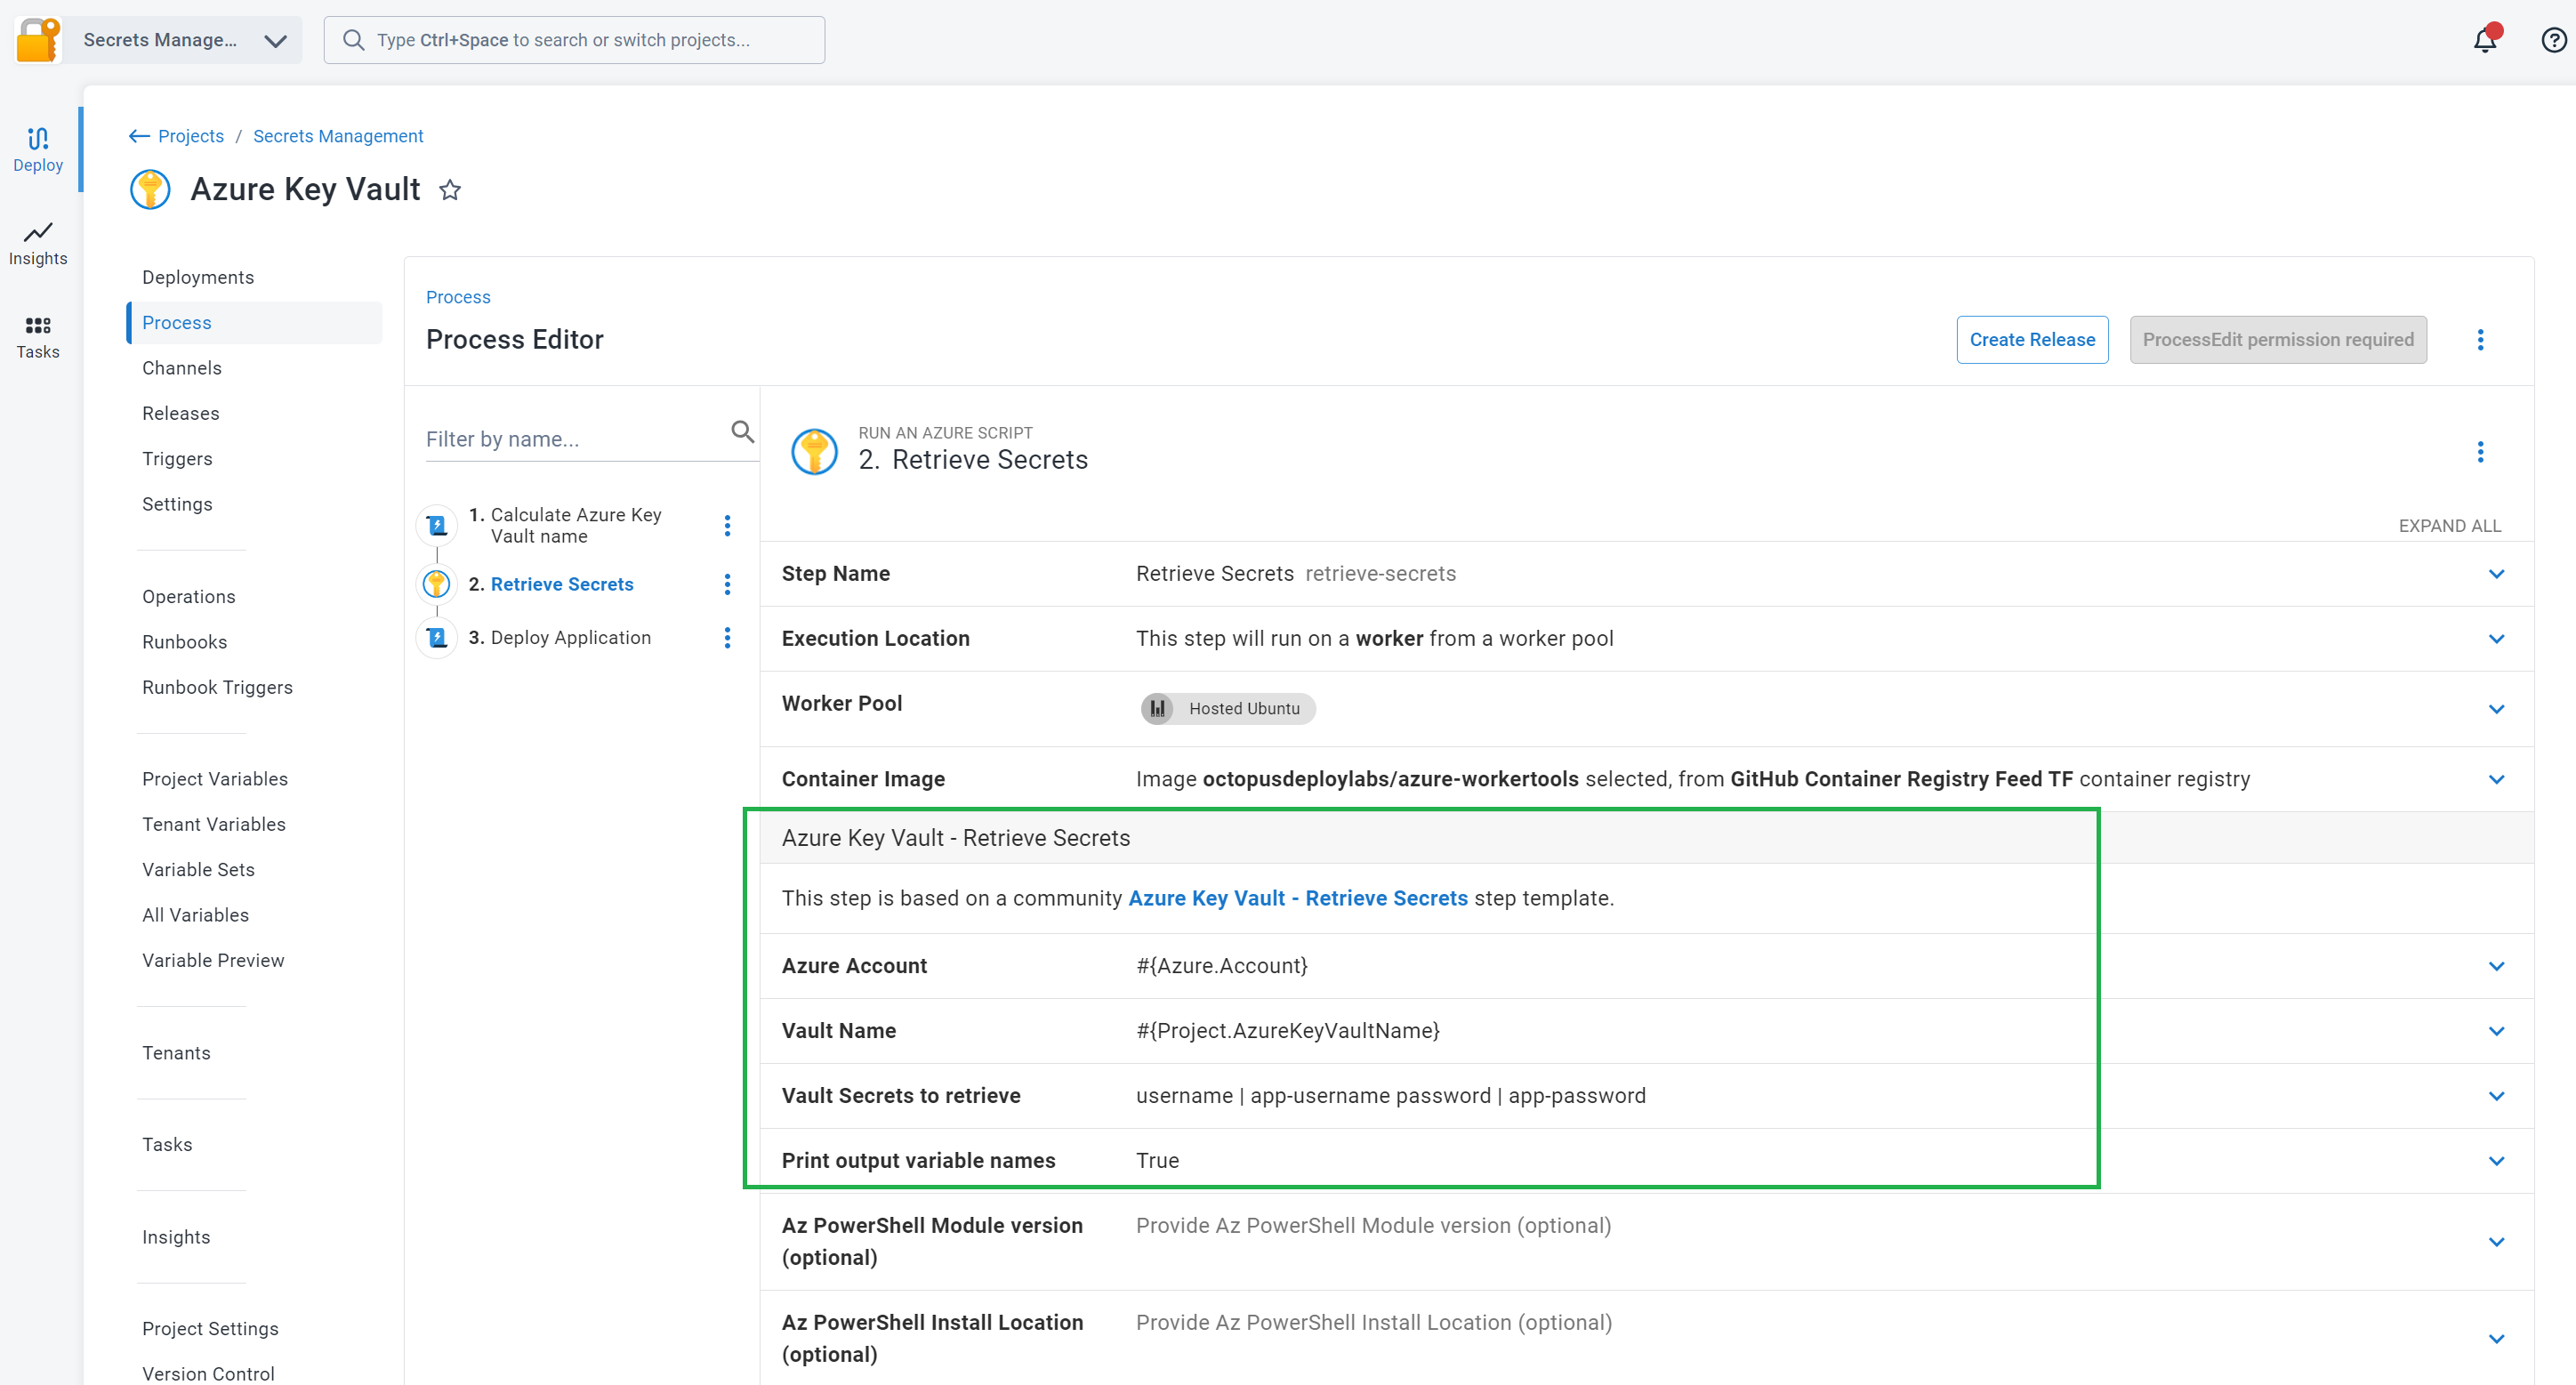Click the Azure Key Vault project logo
The height and width of the screenshot is (1385, 2576).
[x=150, y=189]
